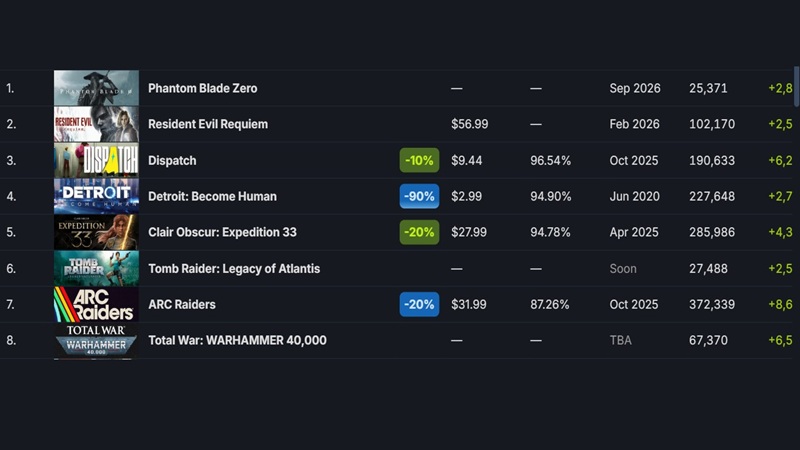Image resolution: width=800 pixels, height=450 pixels.
Task: Click the ARC Raiders logo thumbnail
Action: click(x=96, y=304)
